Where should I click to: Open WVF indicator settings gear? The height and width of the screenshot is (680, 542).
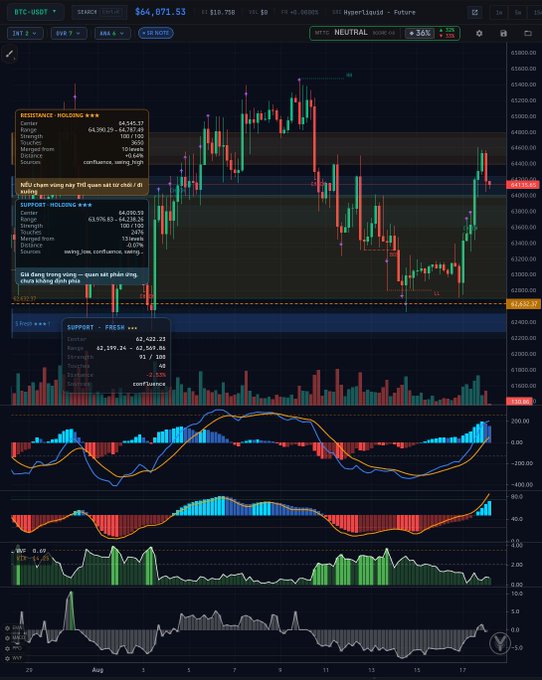[x=7, y=658]
